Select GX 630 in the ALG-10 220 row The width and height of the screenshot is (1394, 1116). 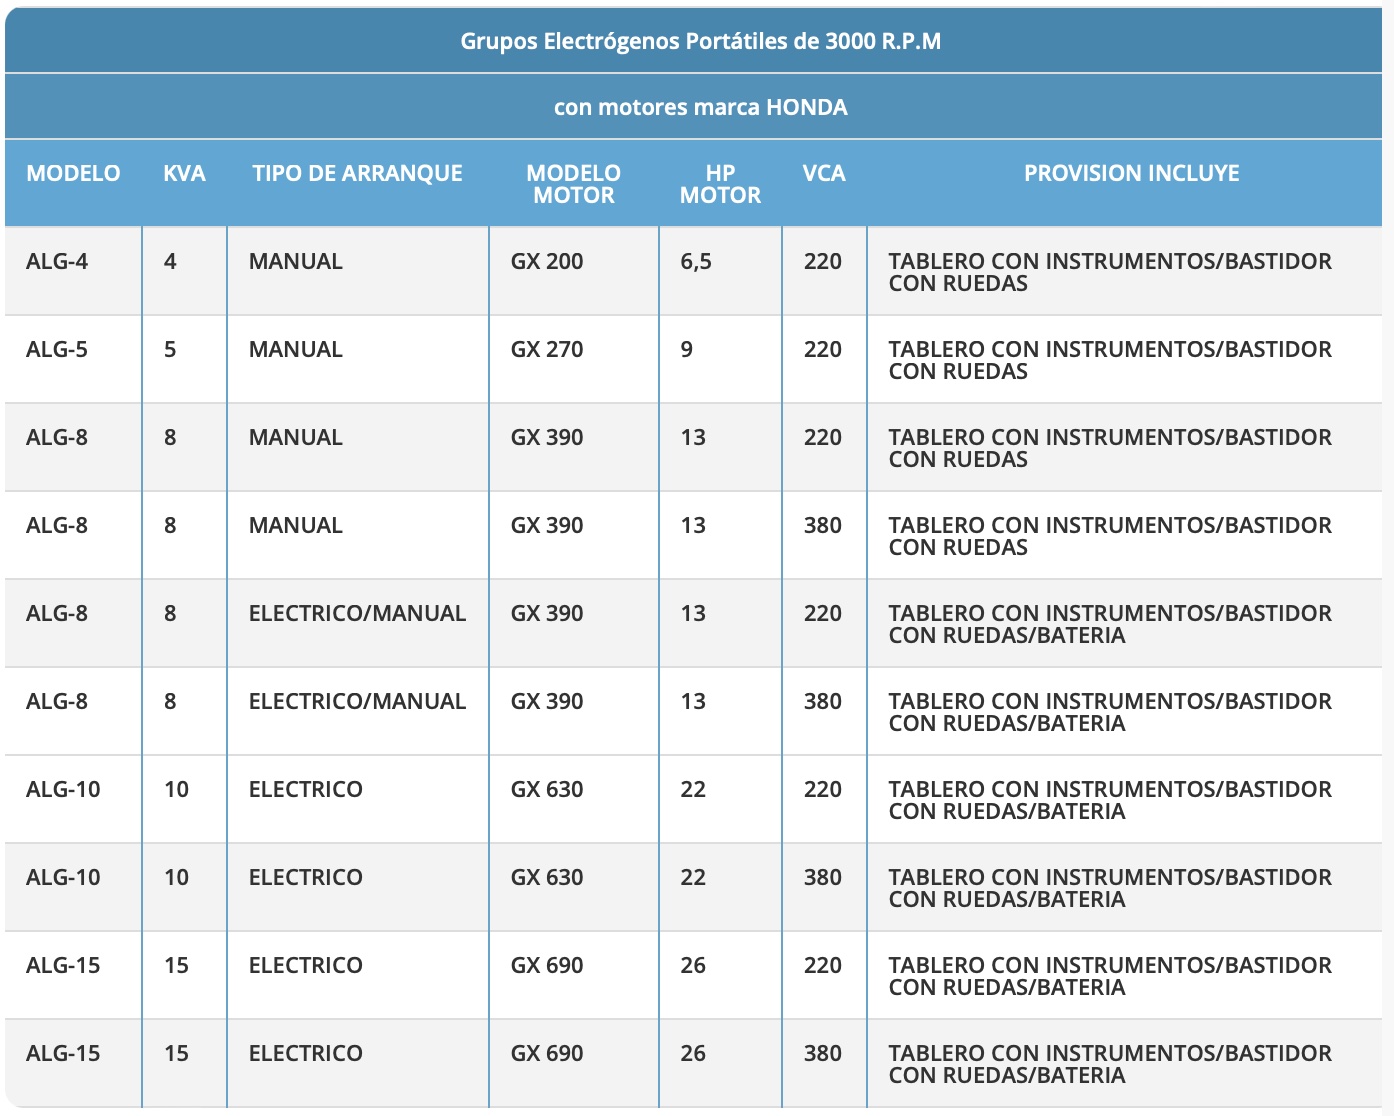coord(547,789)
